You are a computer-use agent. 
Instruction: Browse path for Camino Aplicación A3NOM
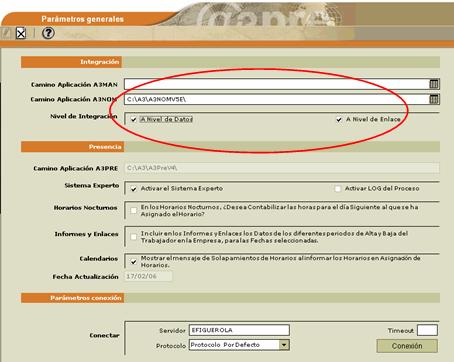pyautogui.click(x=434, y=99)
